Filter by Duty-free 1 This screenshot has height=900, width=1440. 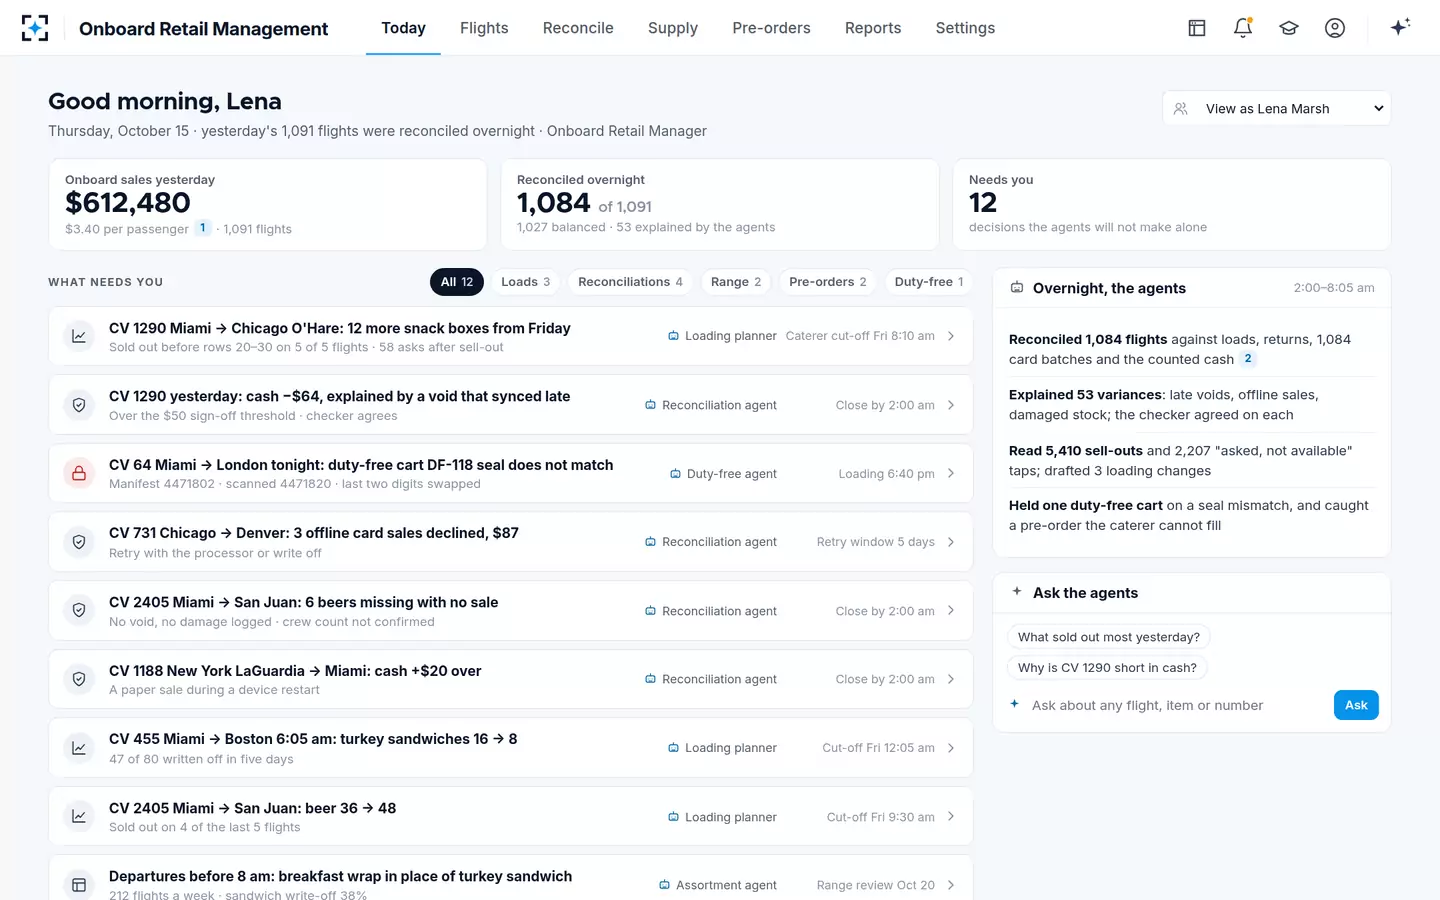(x=929, y=282)
